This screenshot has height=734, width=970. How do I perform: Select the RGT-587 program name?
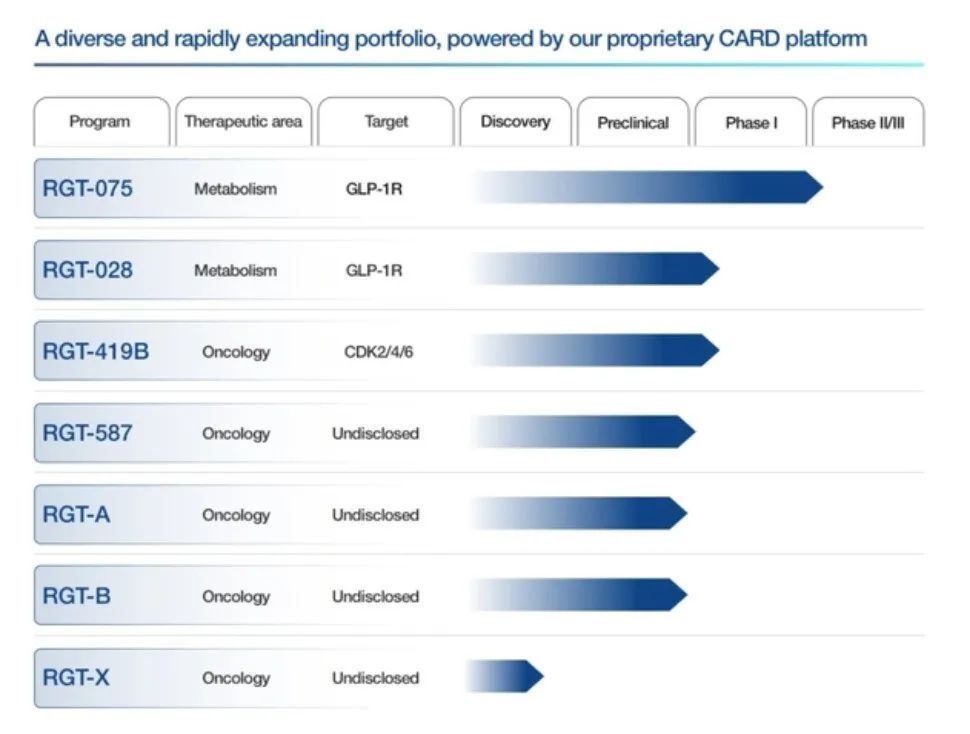pyautogui.click(x=87, y=433)
